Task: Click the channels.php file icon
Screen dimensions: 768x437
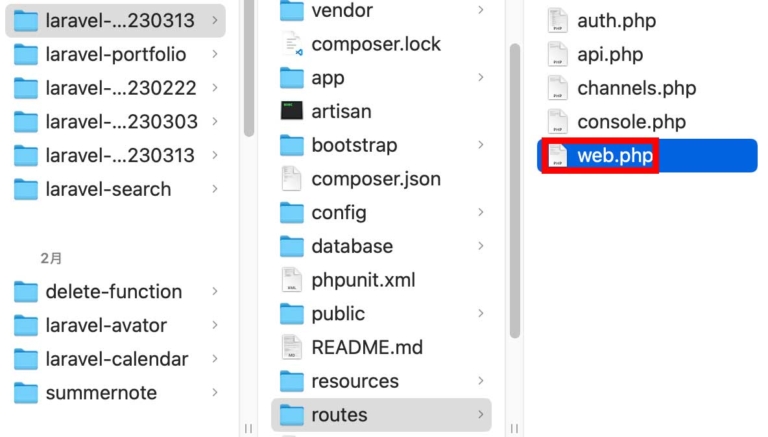Action: (557, 88)
